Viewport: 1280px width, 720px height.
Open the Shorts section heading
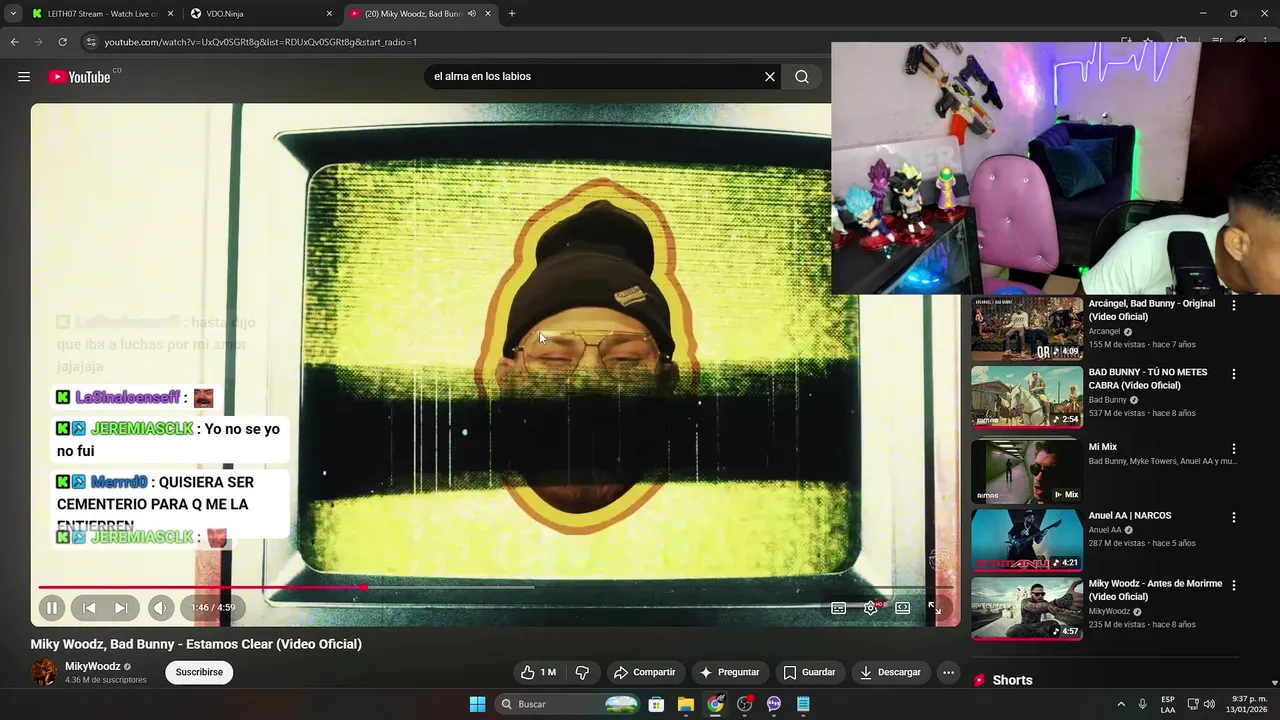click(x=1012, y=680)
